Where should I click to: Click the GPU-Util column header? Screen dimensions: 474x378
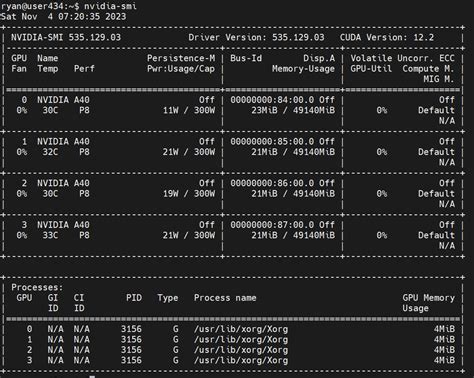point(371,69)
